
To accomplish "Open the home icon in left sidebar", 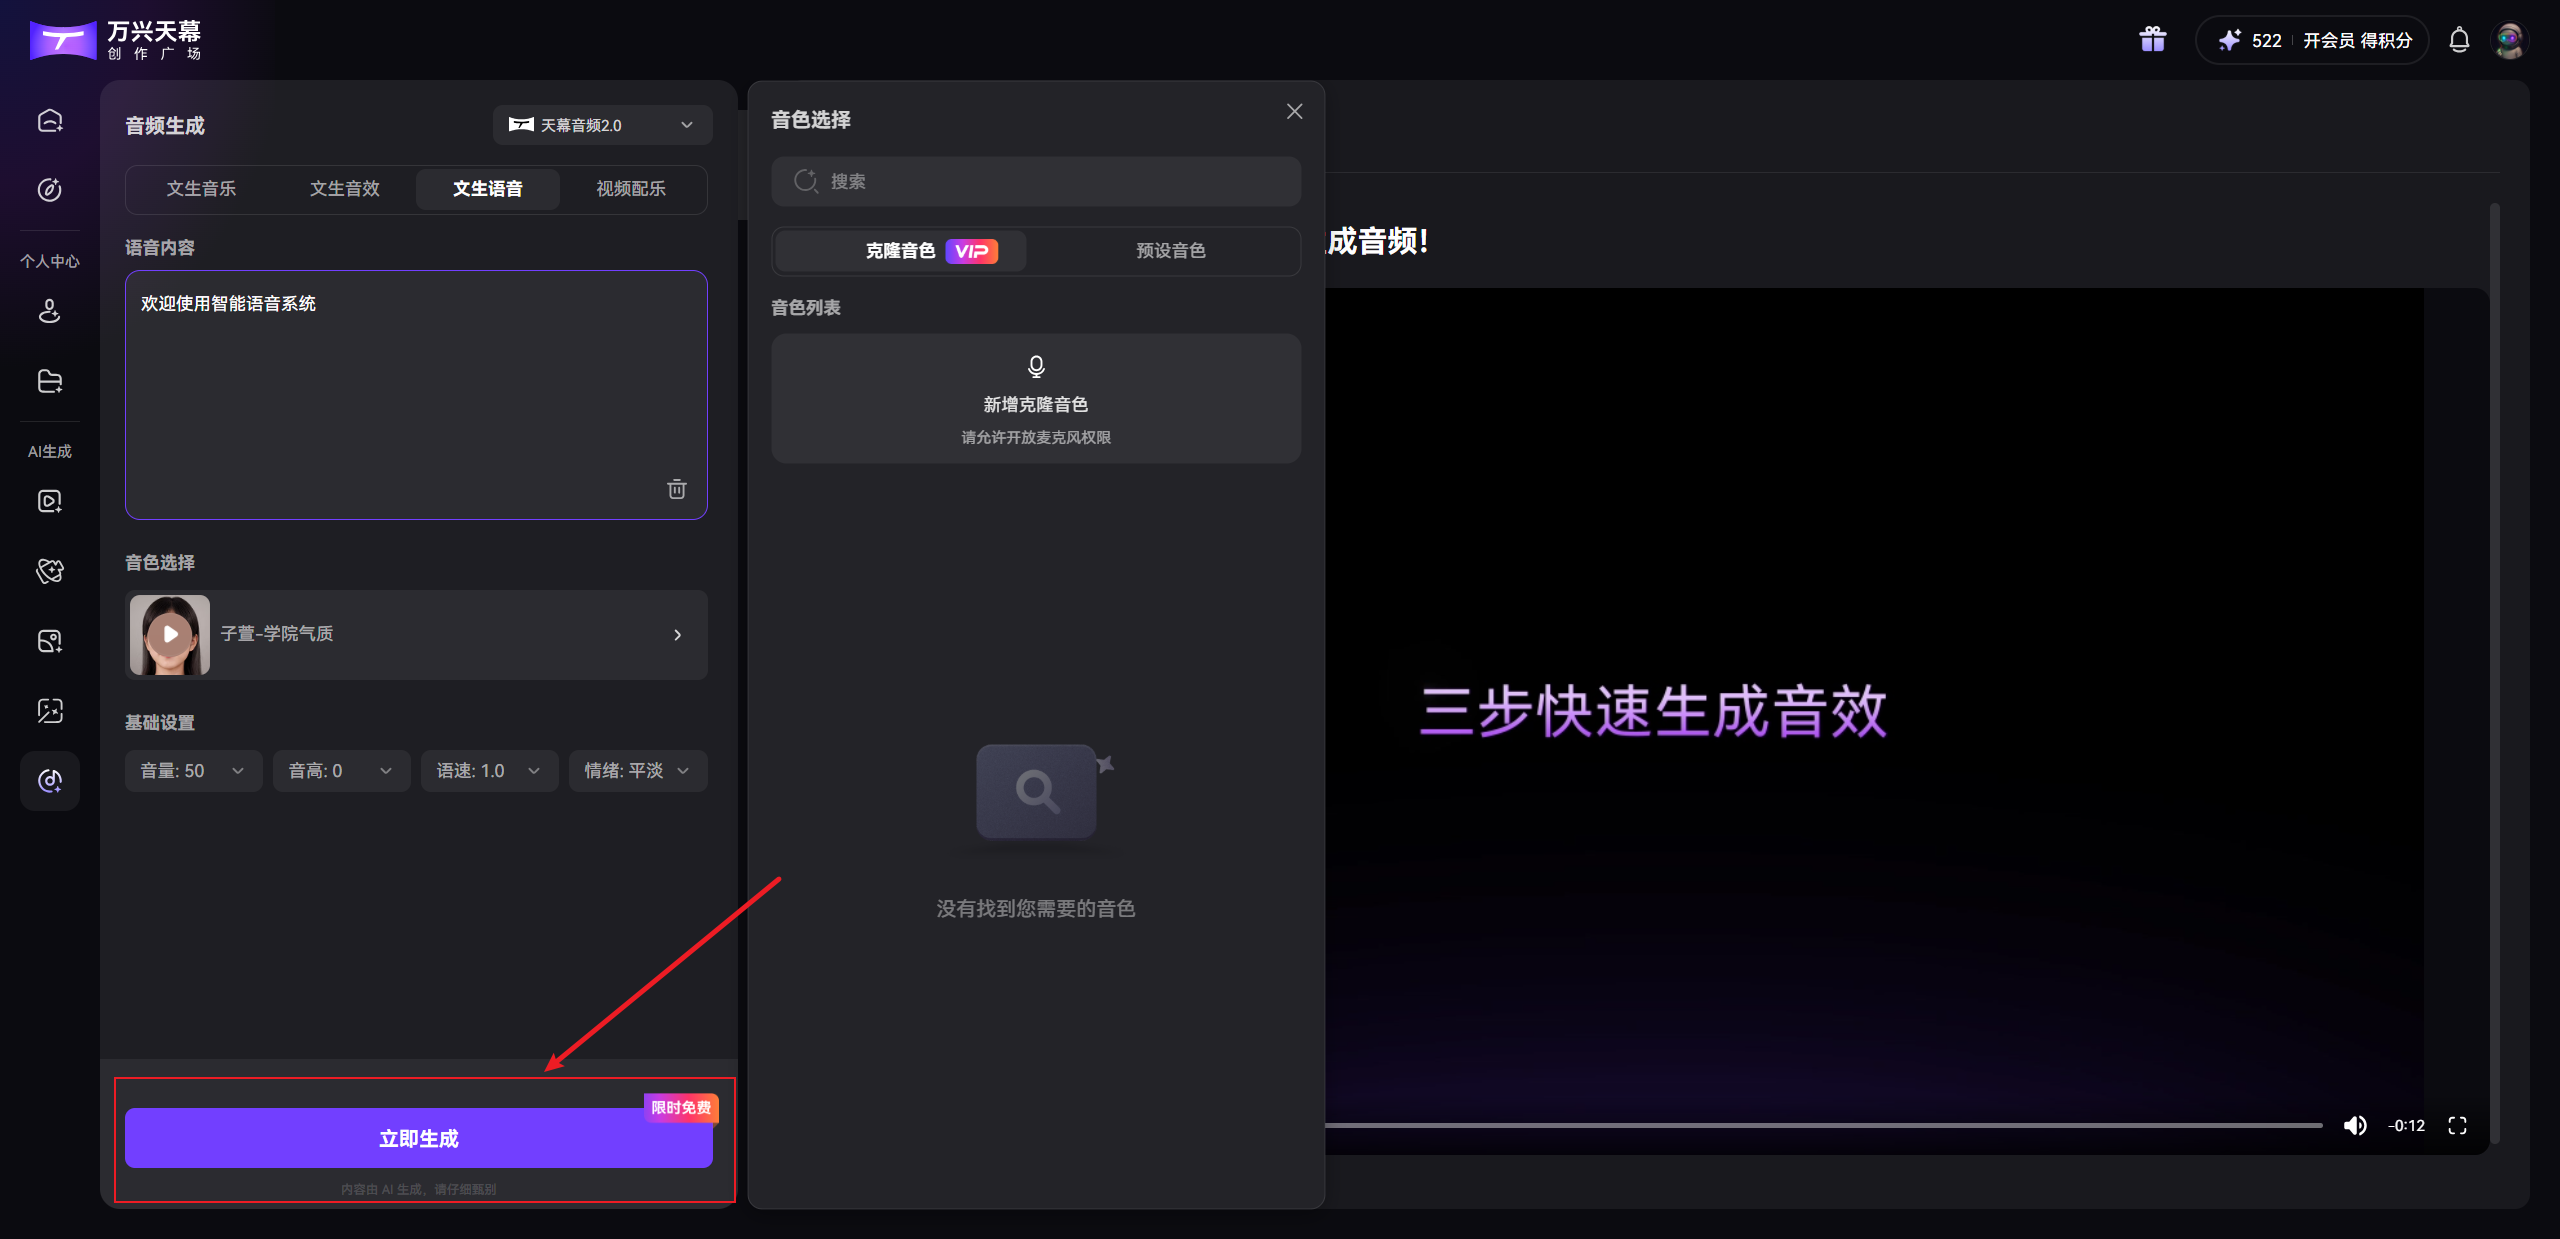I will (50, 120).
